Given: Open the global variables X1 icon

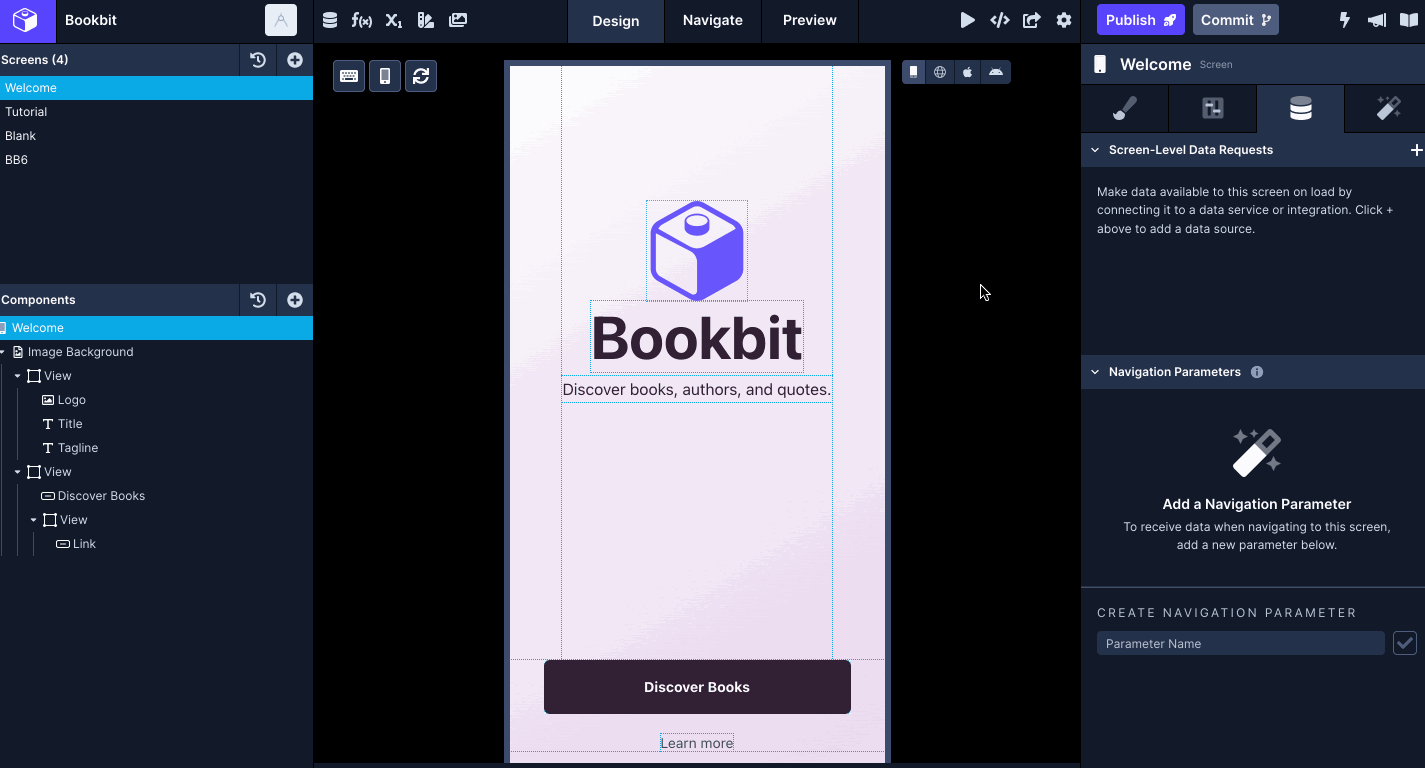Looking at the screenshot, I should pyautogui.click(x=394, y=20).
